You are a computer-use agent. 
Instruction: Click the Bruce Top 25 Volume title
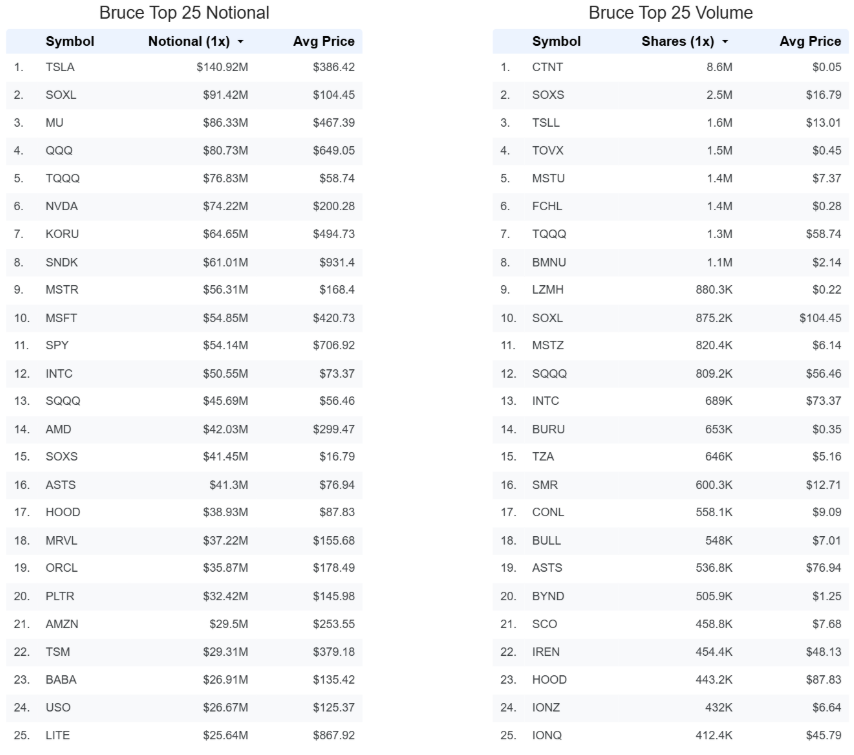coord(670,13)
